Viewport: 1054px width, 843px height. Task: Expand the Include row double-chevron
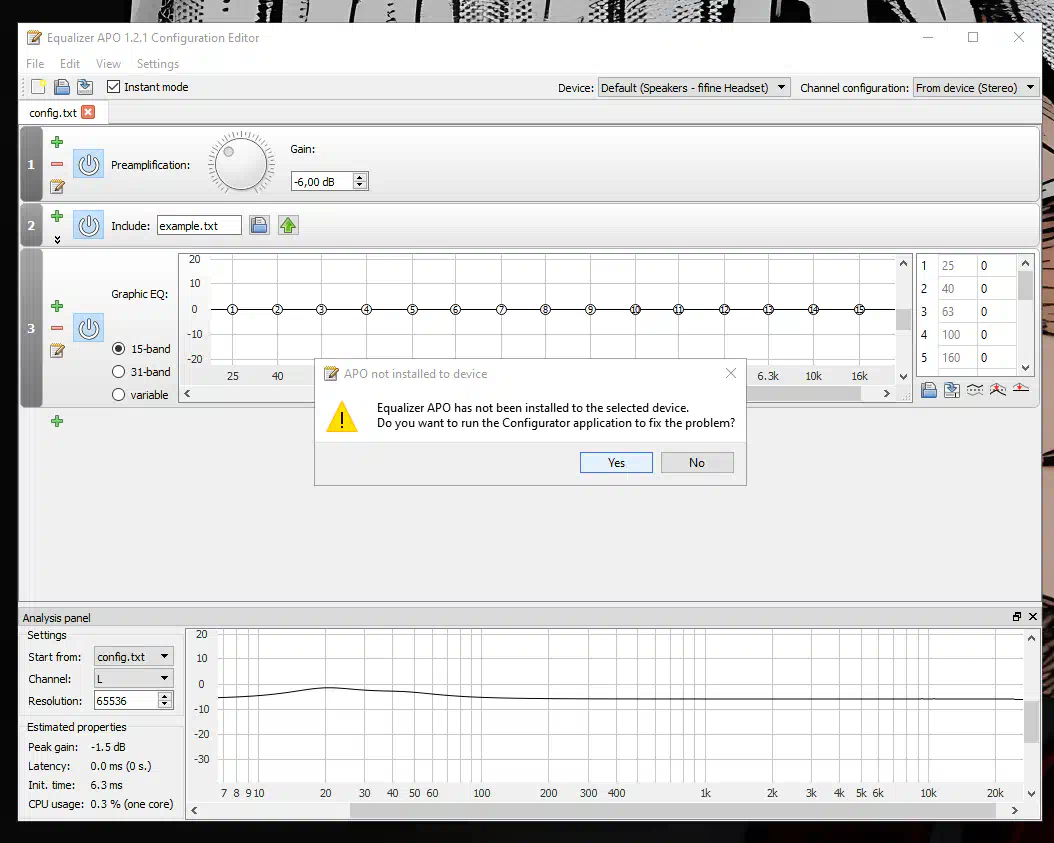pos(57,239)
